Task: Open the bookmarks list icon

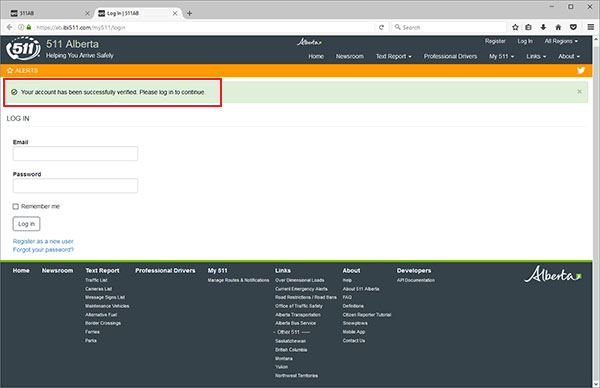Action: [528, 27]
